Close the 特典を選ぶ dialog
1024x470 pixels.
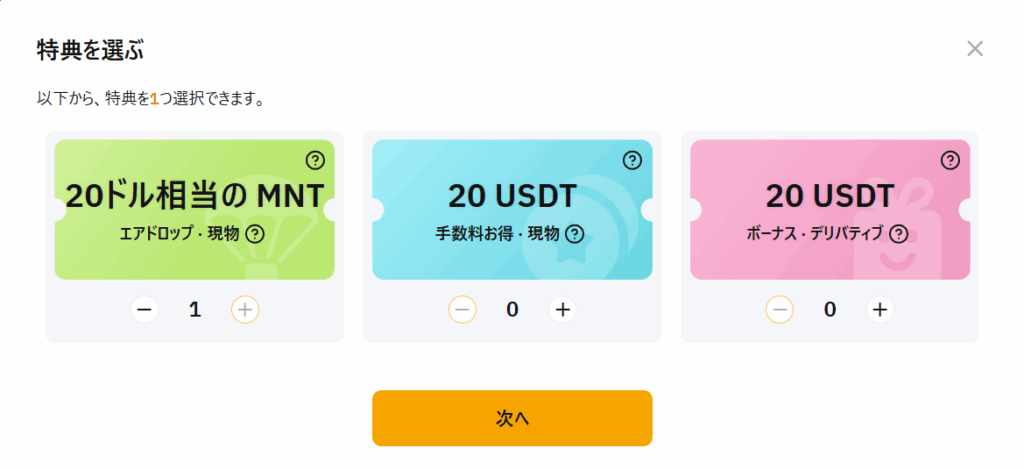coord(974,48)
